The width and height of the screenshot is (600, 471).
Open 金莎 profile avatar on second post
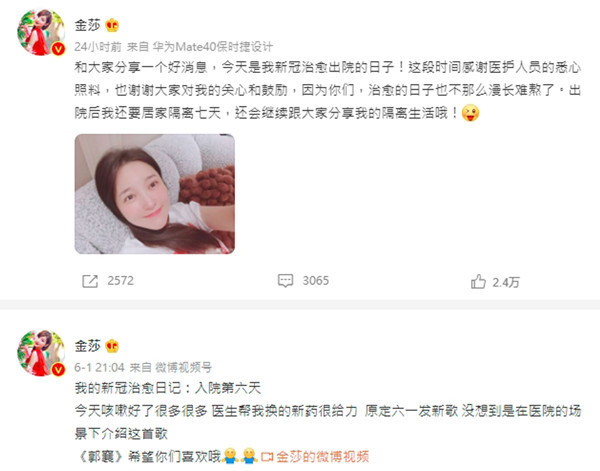[41, 353]
